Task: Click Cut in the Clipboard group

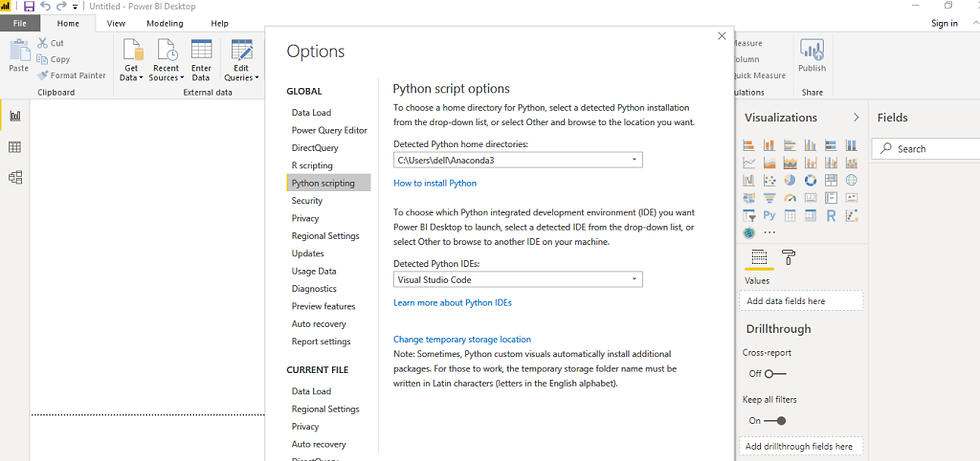Action: coord(51,43)
